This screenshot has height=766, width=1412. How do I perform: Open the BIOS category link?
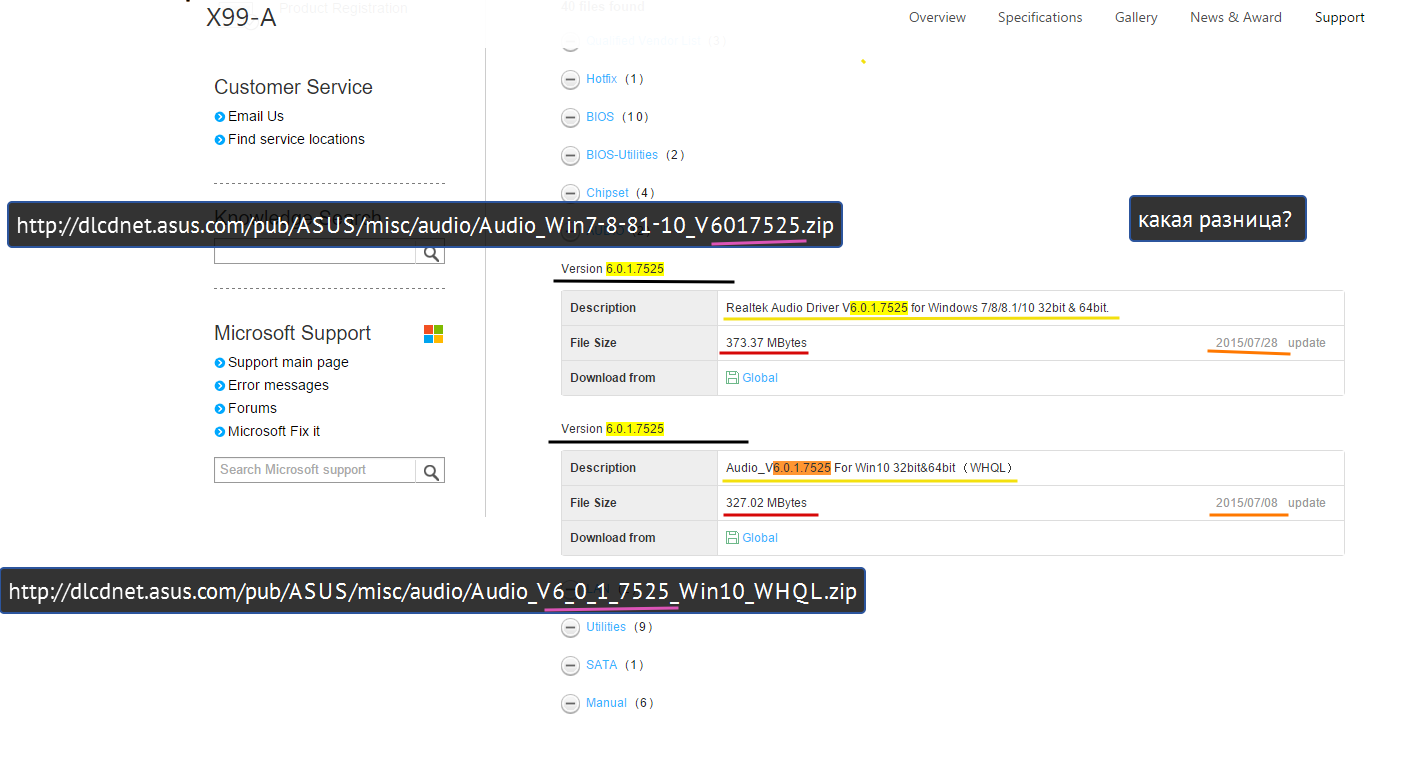(600, 117)
